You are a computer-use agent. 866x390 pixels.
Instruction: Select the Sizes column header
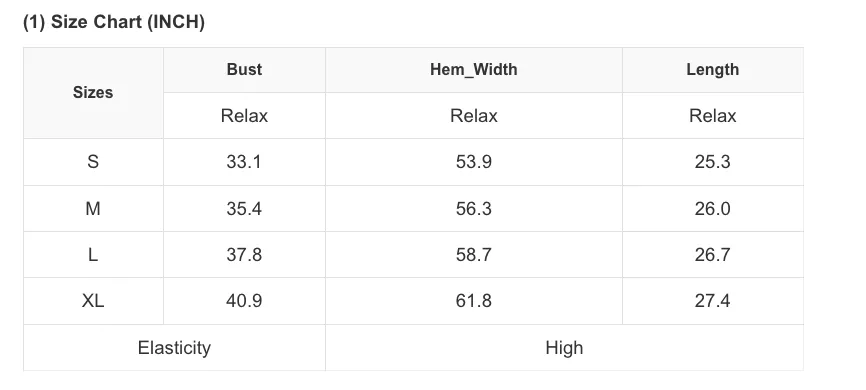93,92
